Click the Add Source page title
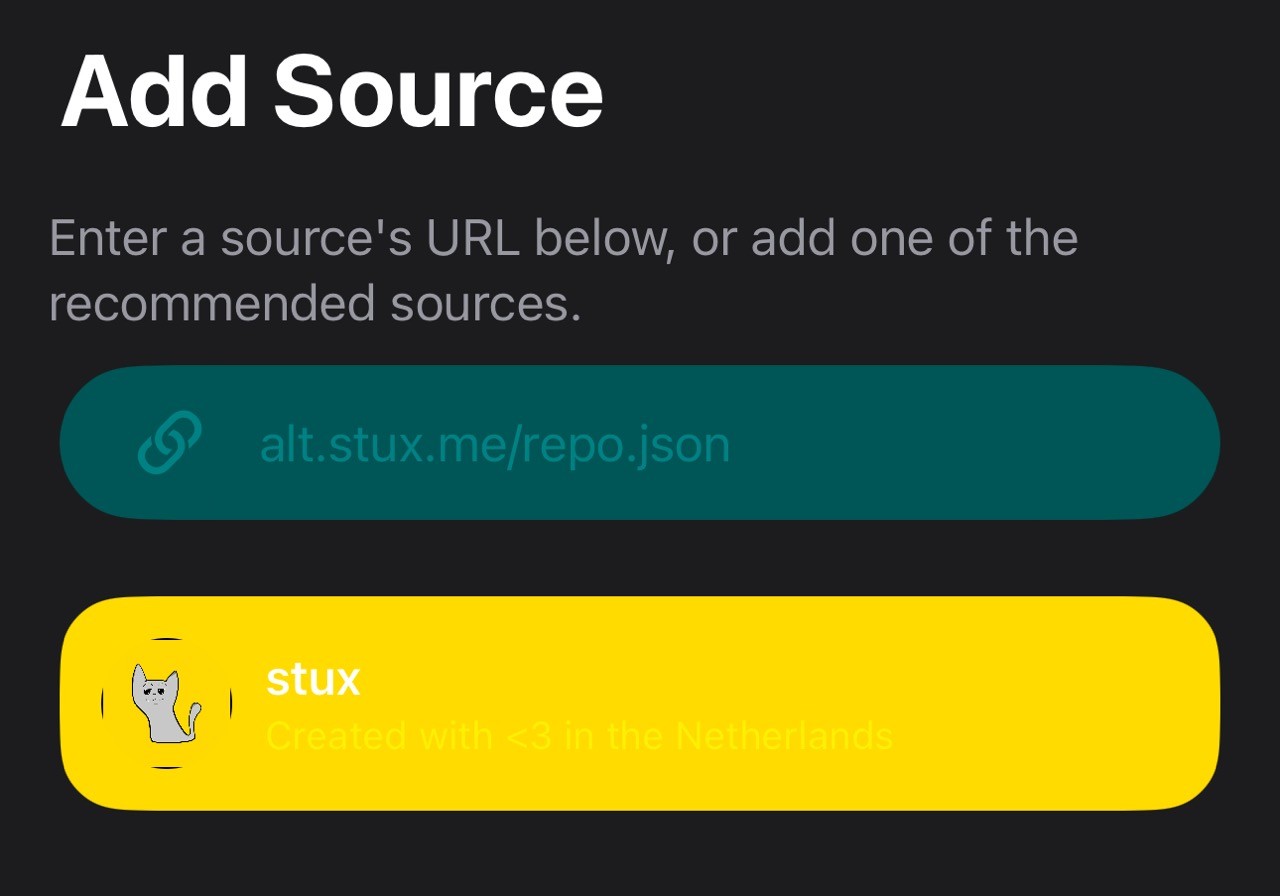1280x896 pixels. (332, 91)
